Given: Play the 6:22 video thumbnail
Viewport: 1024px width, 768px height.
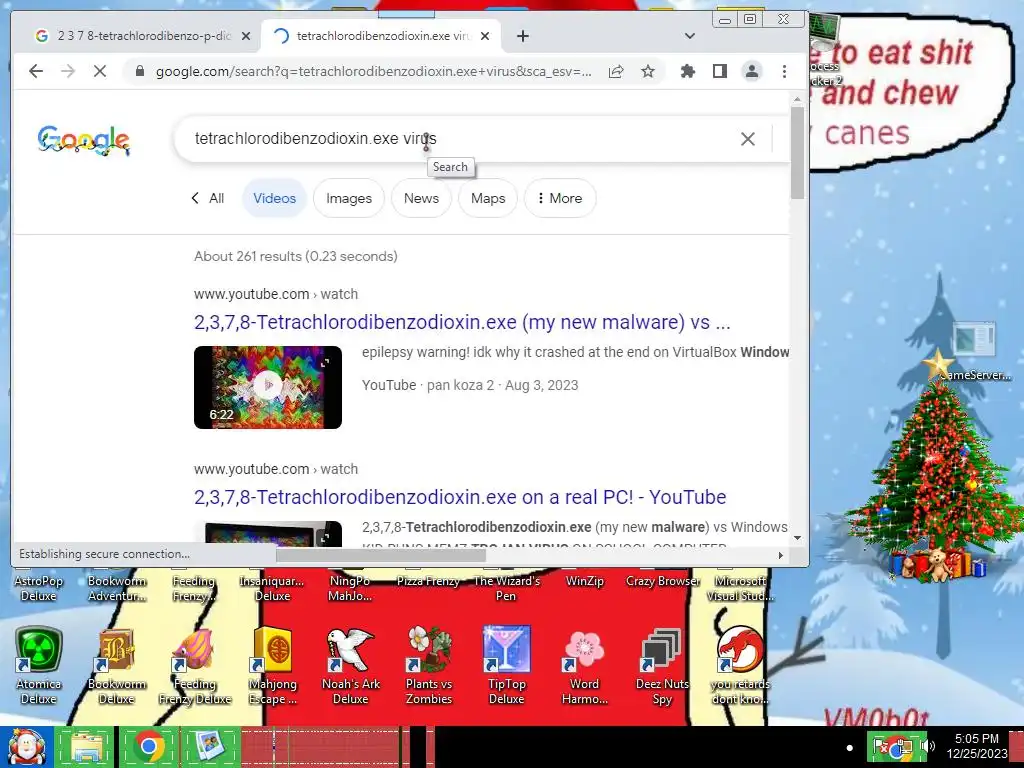Looking at the screenshot, I should point(268,387).
